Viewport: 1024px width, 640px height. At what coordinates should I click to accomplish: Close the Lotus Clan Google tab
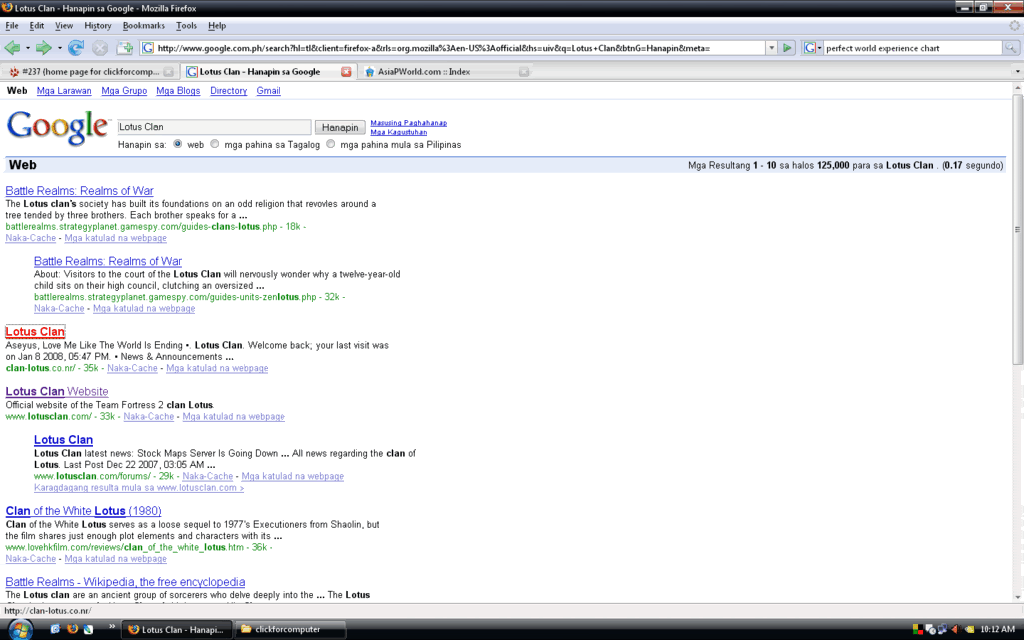tap(346, 72)
